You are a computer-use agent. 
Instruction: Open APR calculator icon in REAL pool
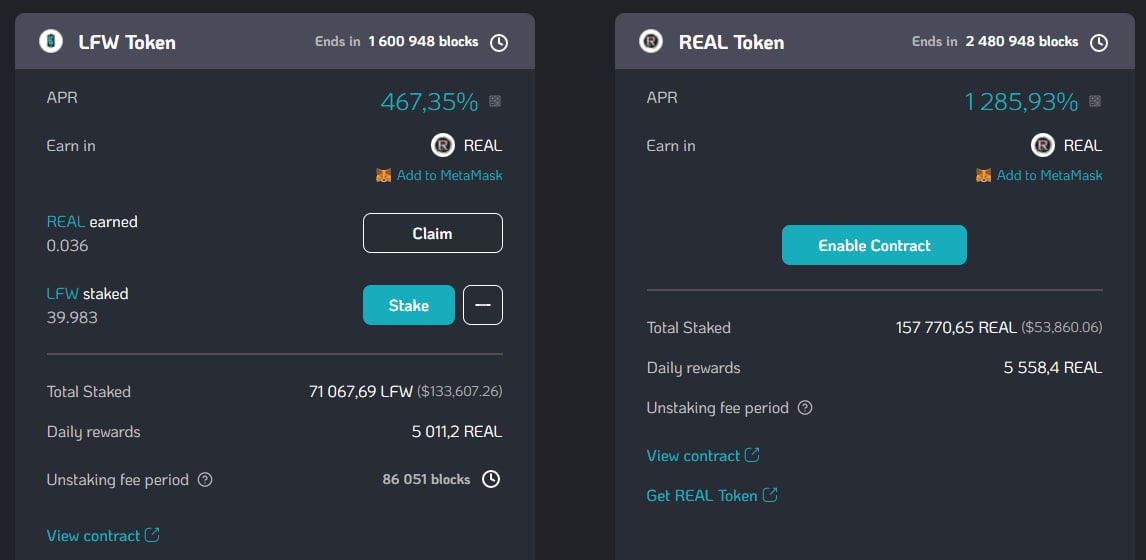[1095, 101]
